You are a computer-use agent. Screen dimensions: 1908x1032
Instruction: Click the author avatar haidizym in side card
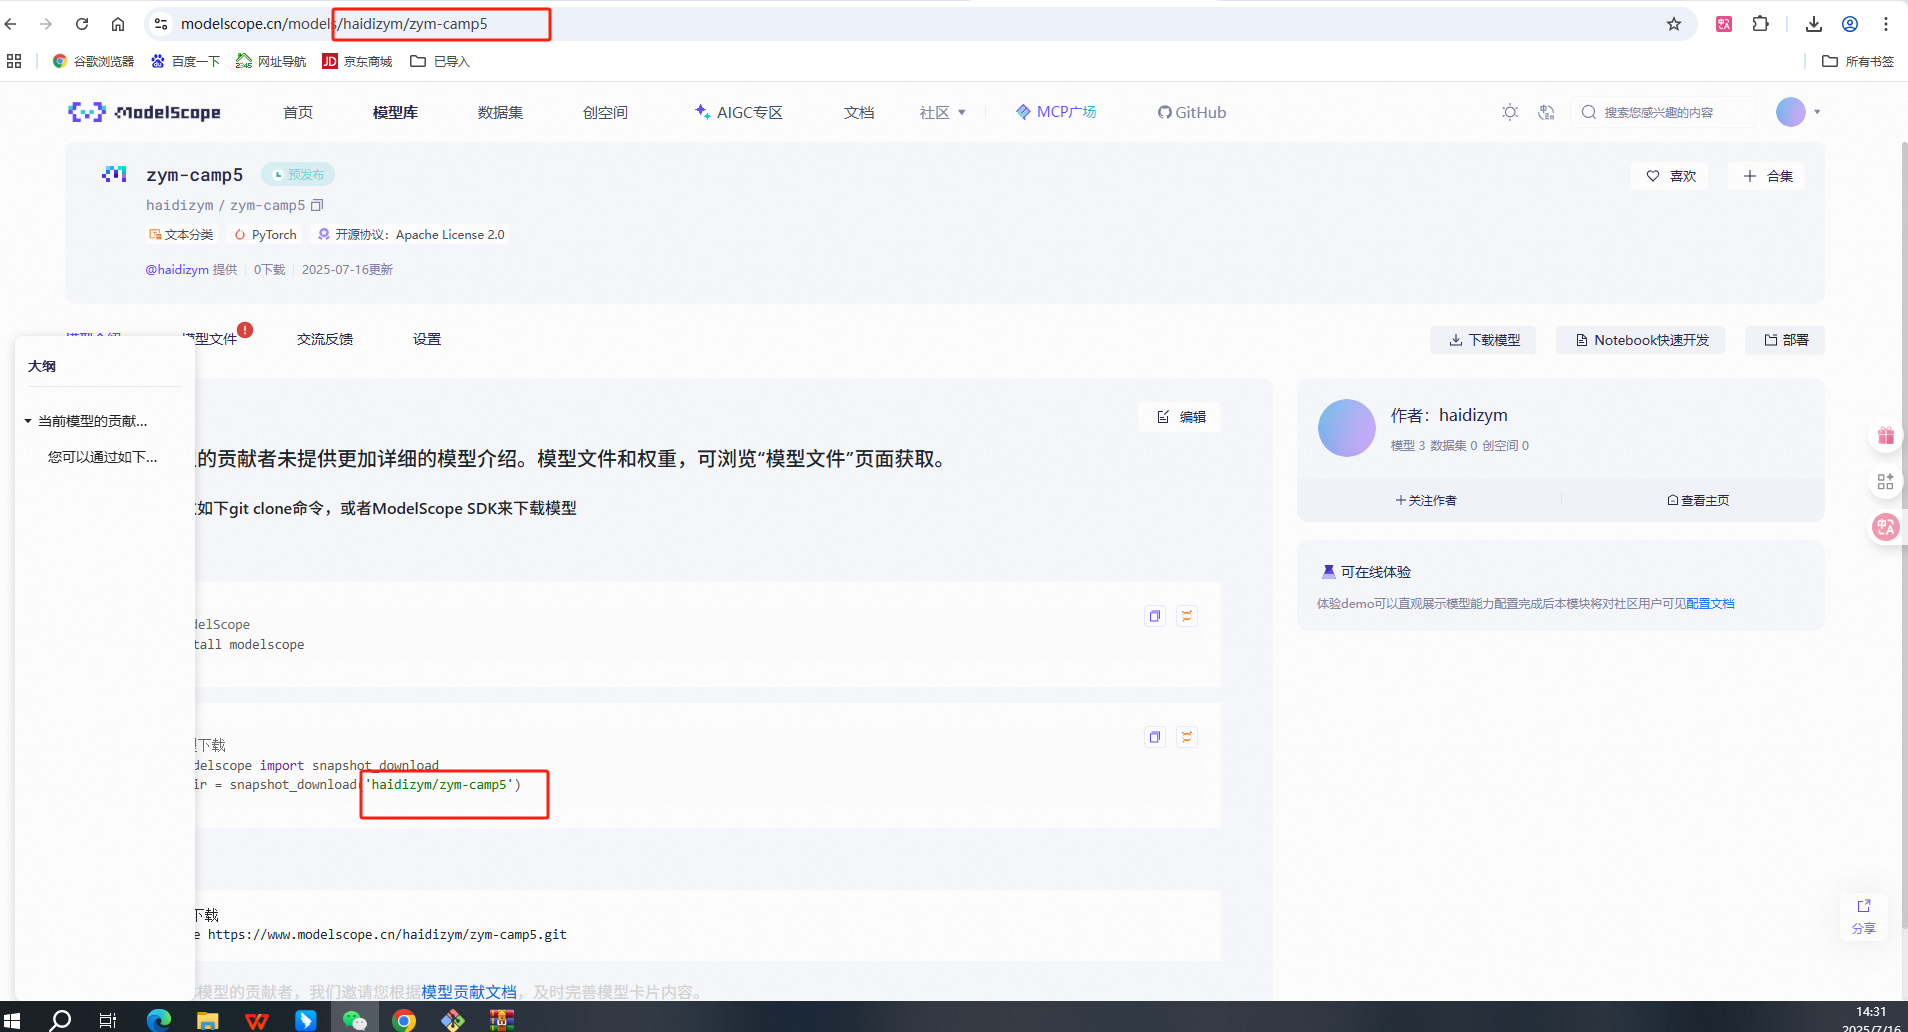(1347, 428)
